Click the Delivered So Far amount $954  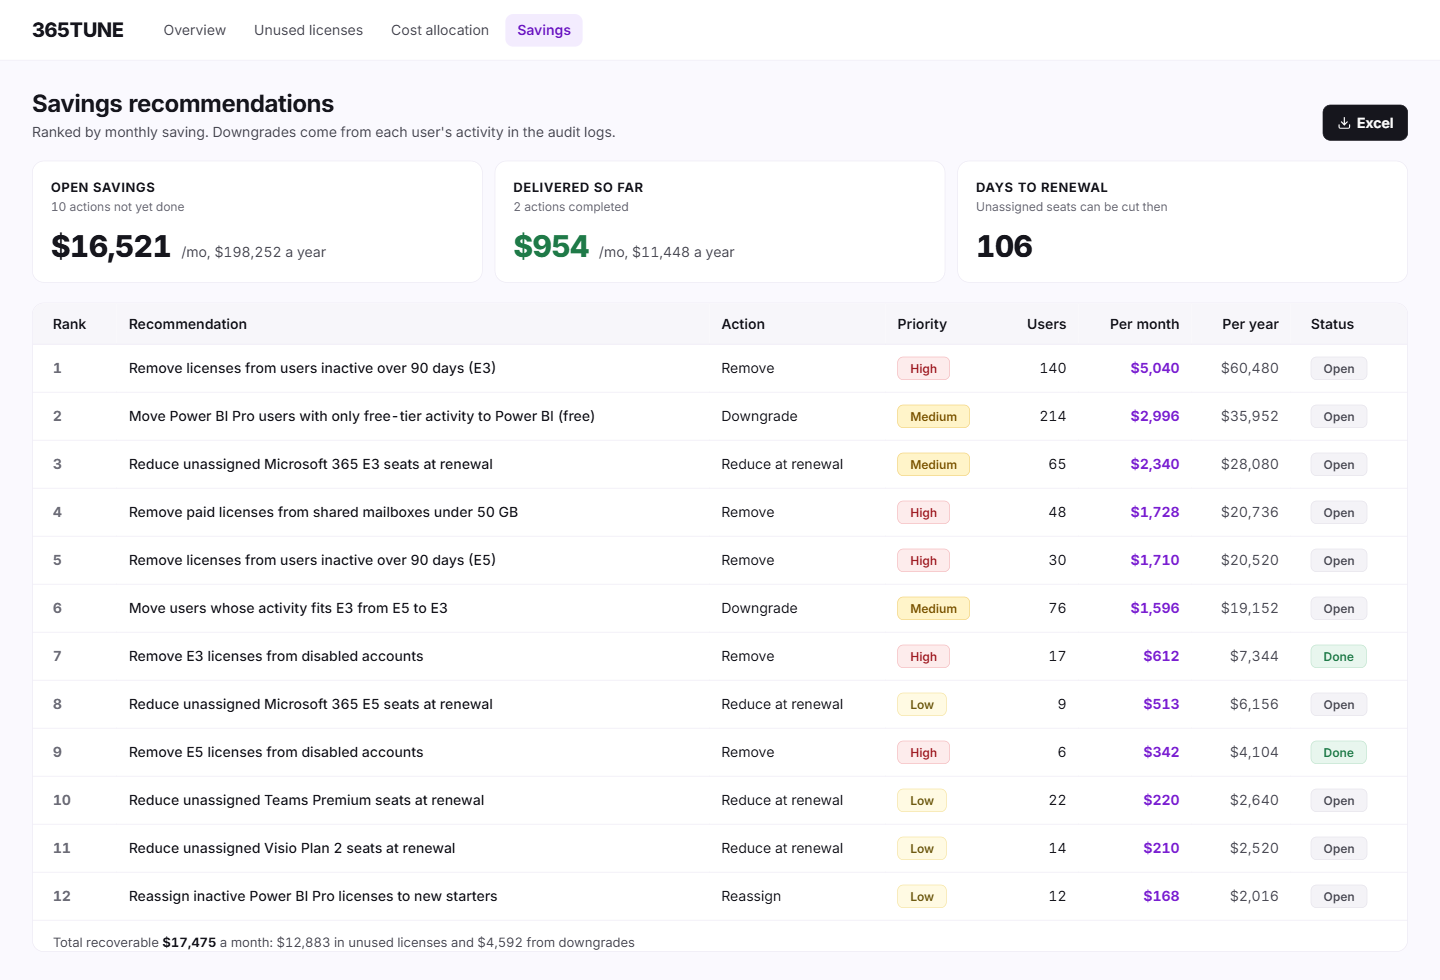click(x=551, y=246)
